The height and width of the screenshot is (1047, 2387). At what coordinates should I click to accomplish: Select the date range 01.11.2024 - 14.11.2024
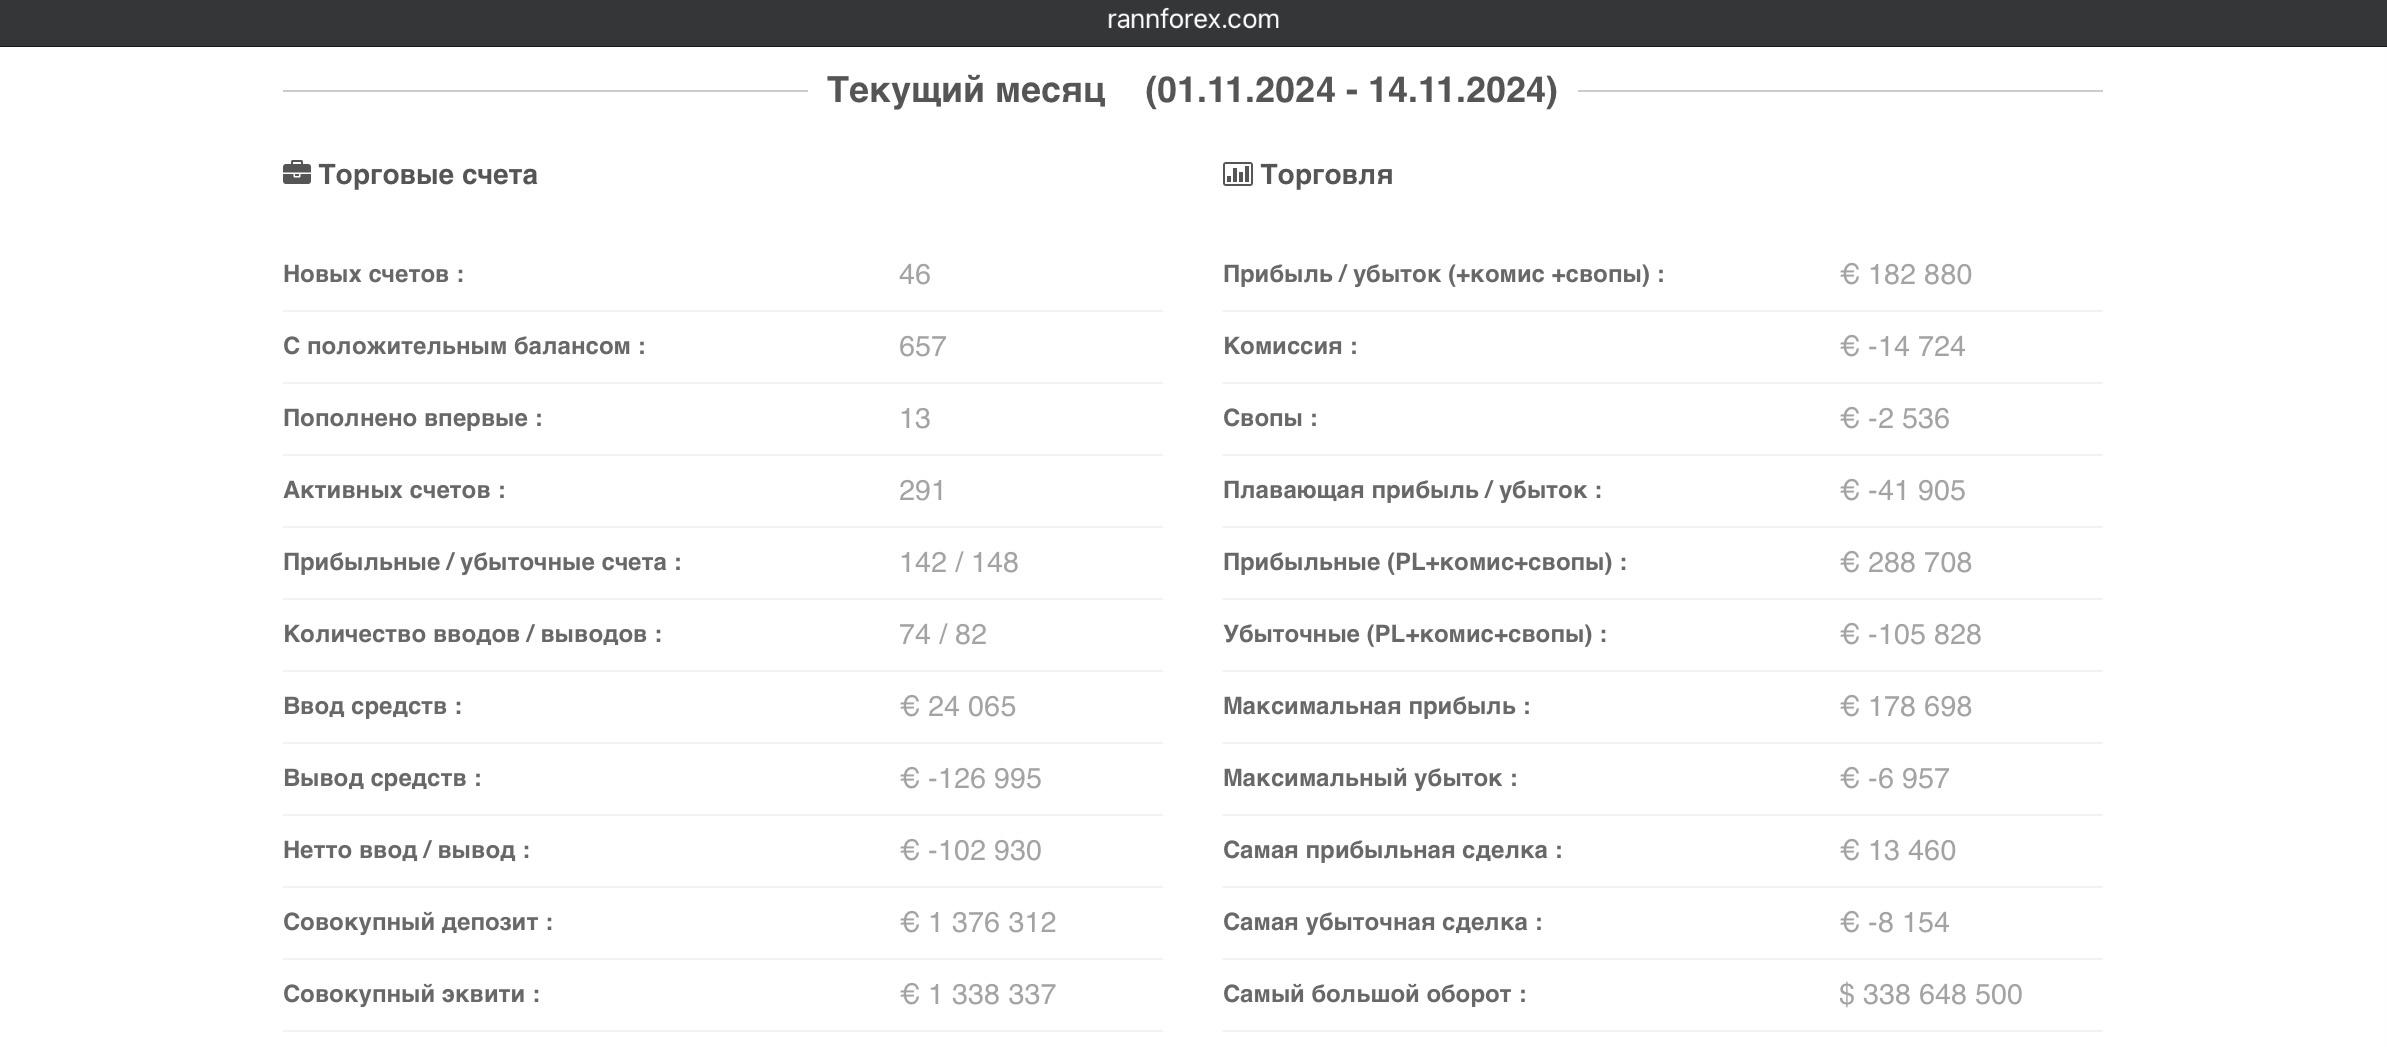tap(1351, 90)
